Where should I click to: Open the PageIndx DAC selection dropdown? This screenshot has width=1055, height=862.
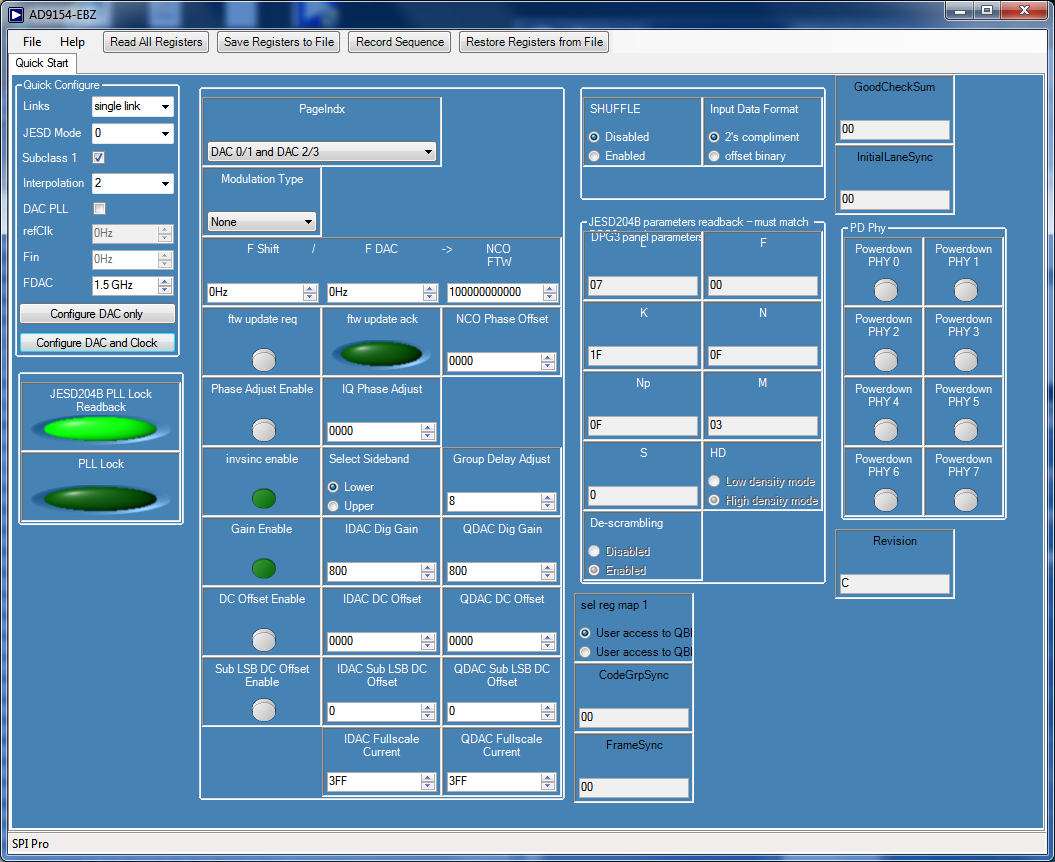pyautogui.click(x=322, y=152)
